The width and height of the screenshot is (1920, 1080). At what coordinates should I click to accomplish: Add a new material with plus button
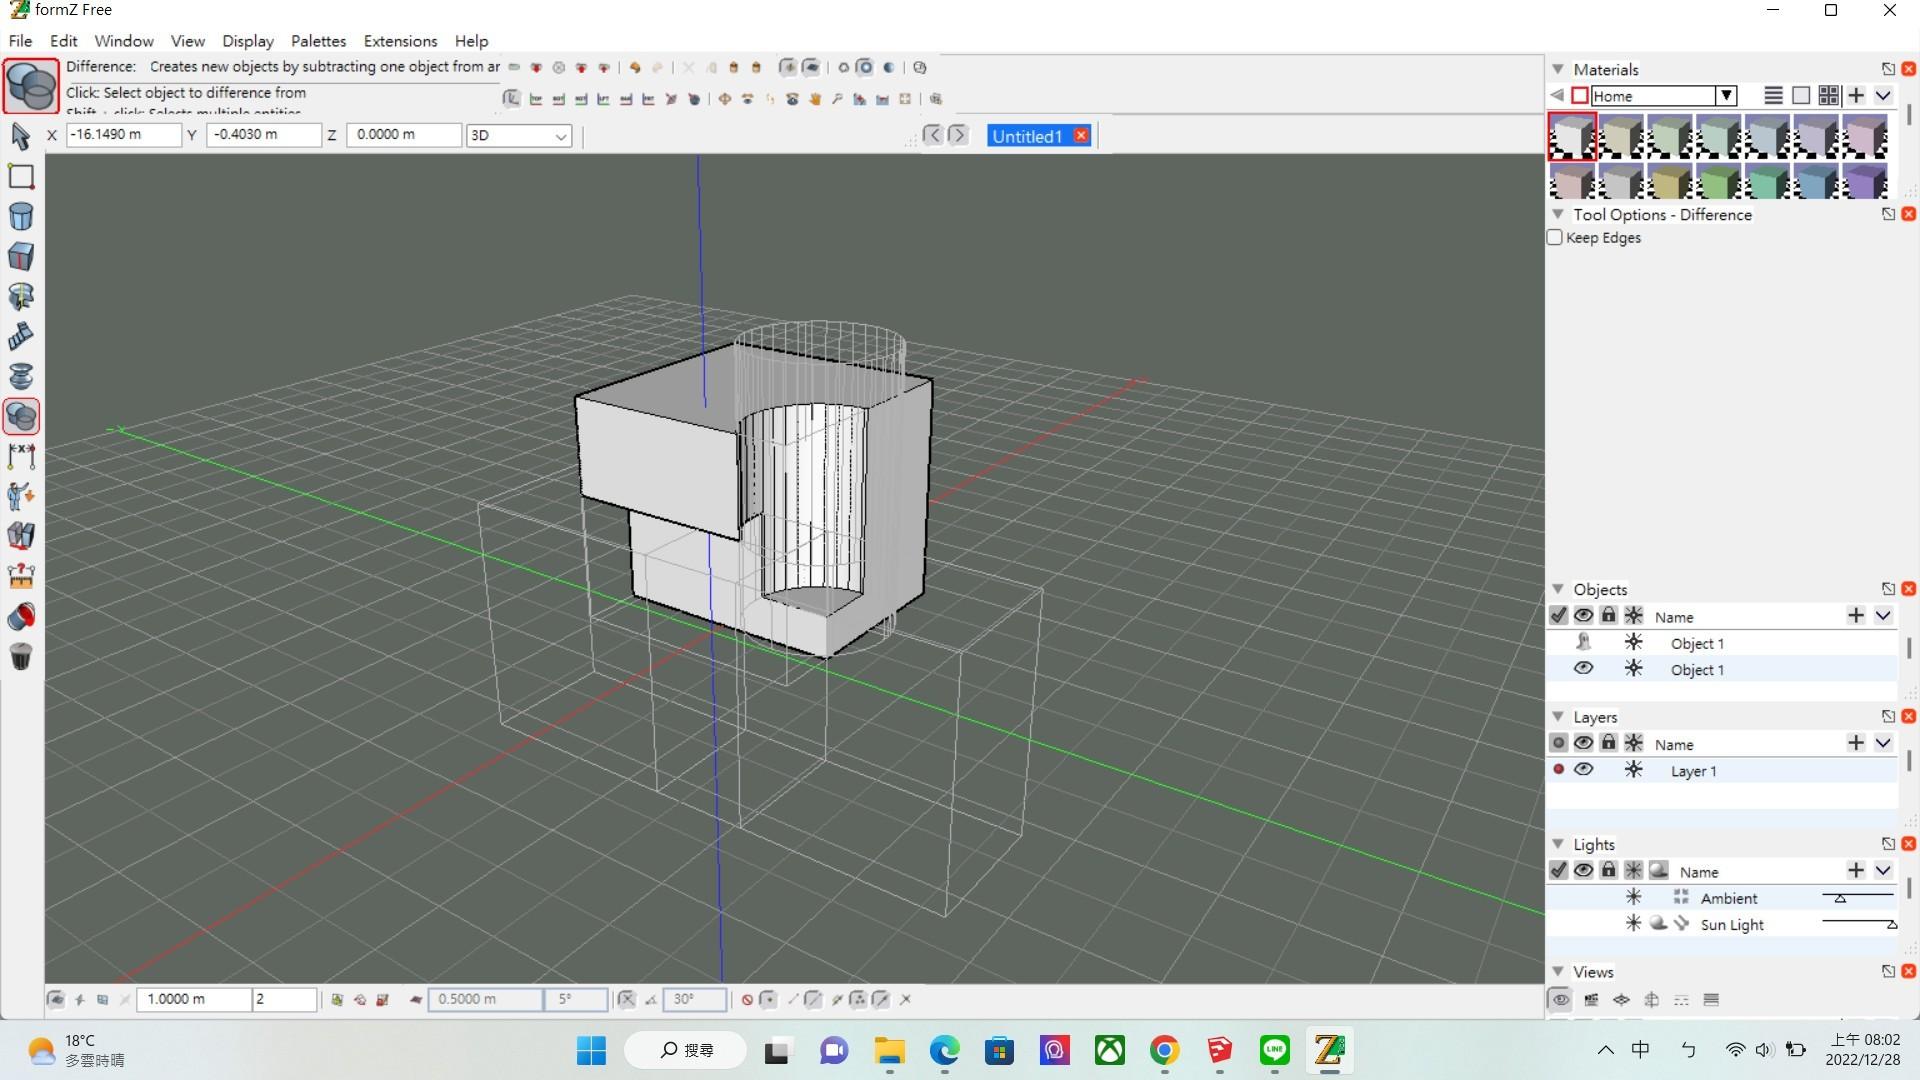(x=1856, y=96)
